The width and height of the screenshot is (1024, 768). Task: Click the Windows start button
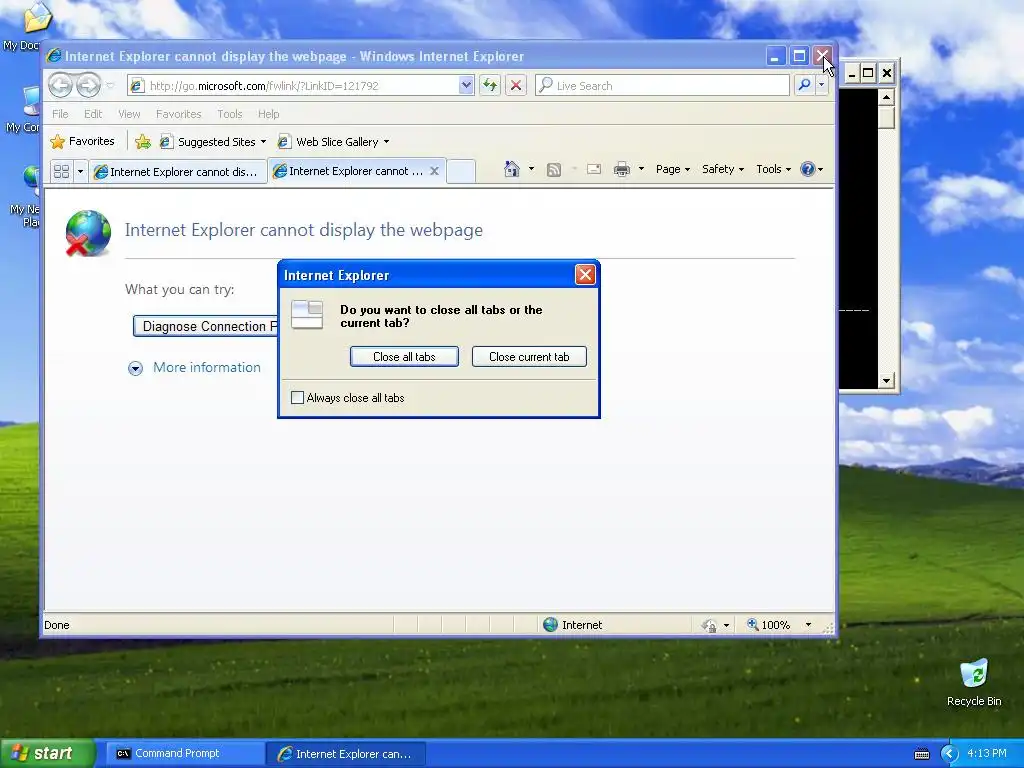tap(47, 753)
